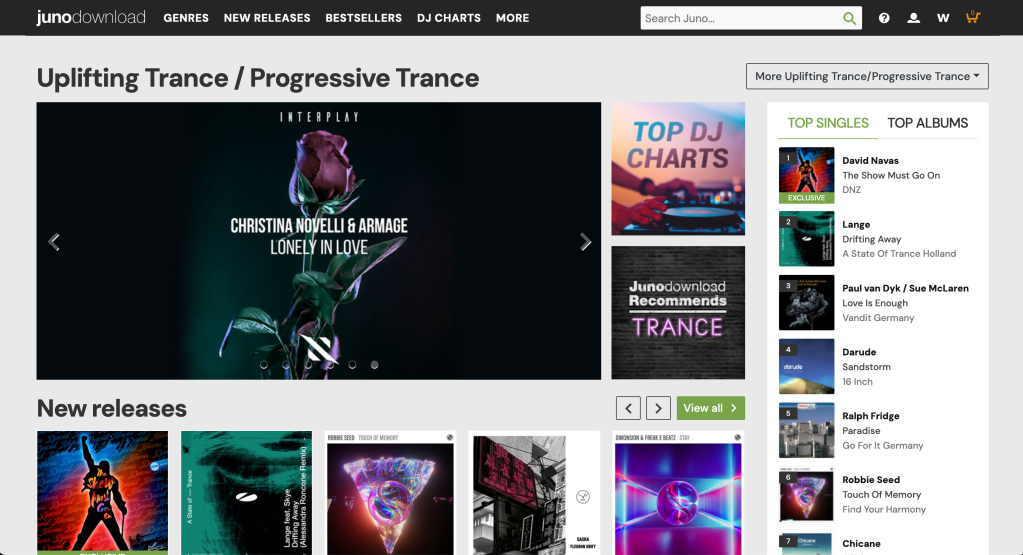Select the last carousel dot indicator
1023x555 pixels.
pos(374,365)
